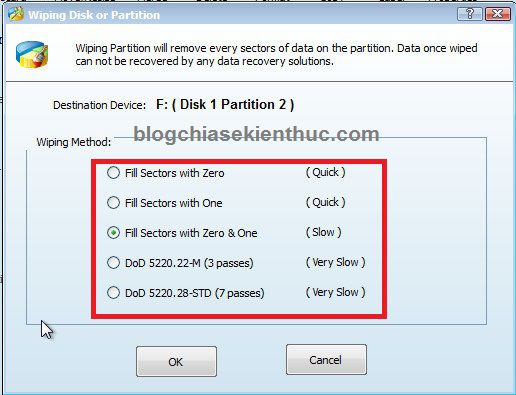The width and height of the screenshot is (516, 395).
Task: Click the title bar application icon
Action: [x=16, y=14]
